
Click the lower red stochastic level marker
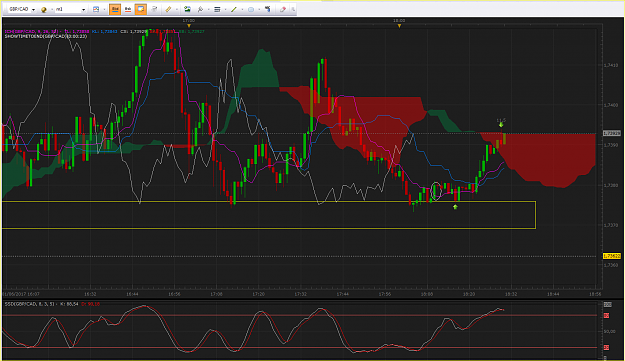tap(606, 347)
